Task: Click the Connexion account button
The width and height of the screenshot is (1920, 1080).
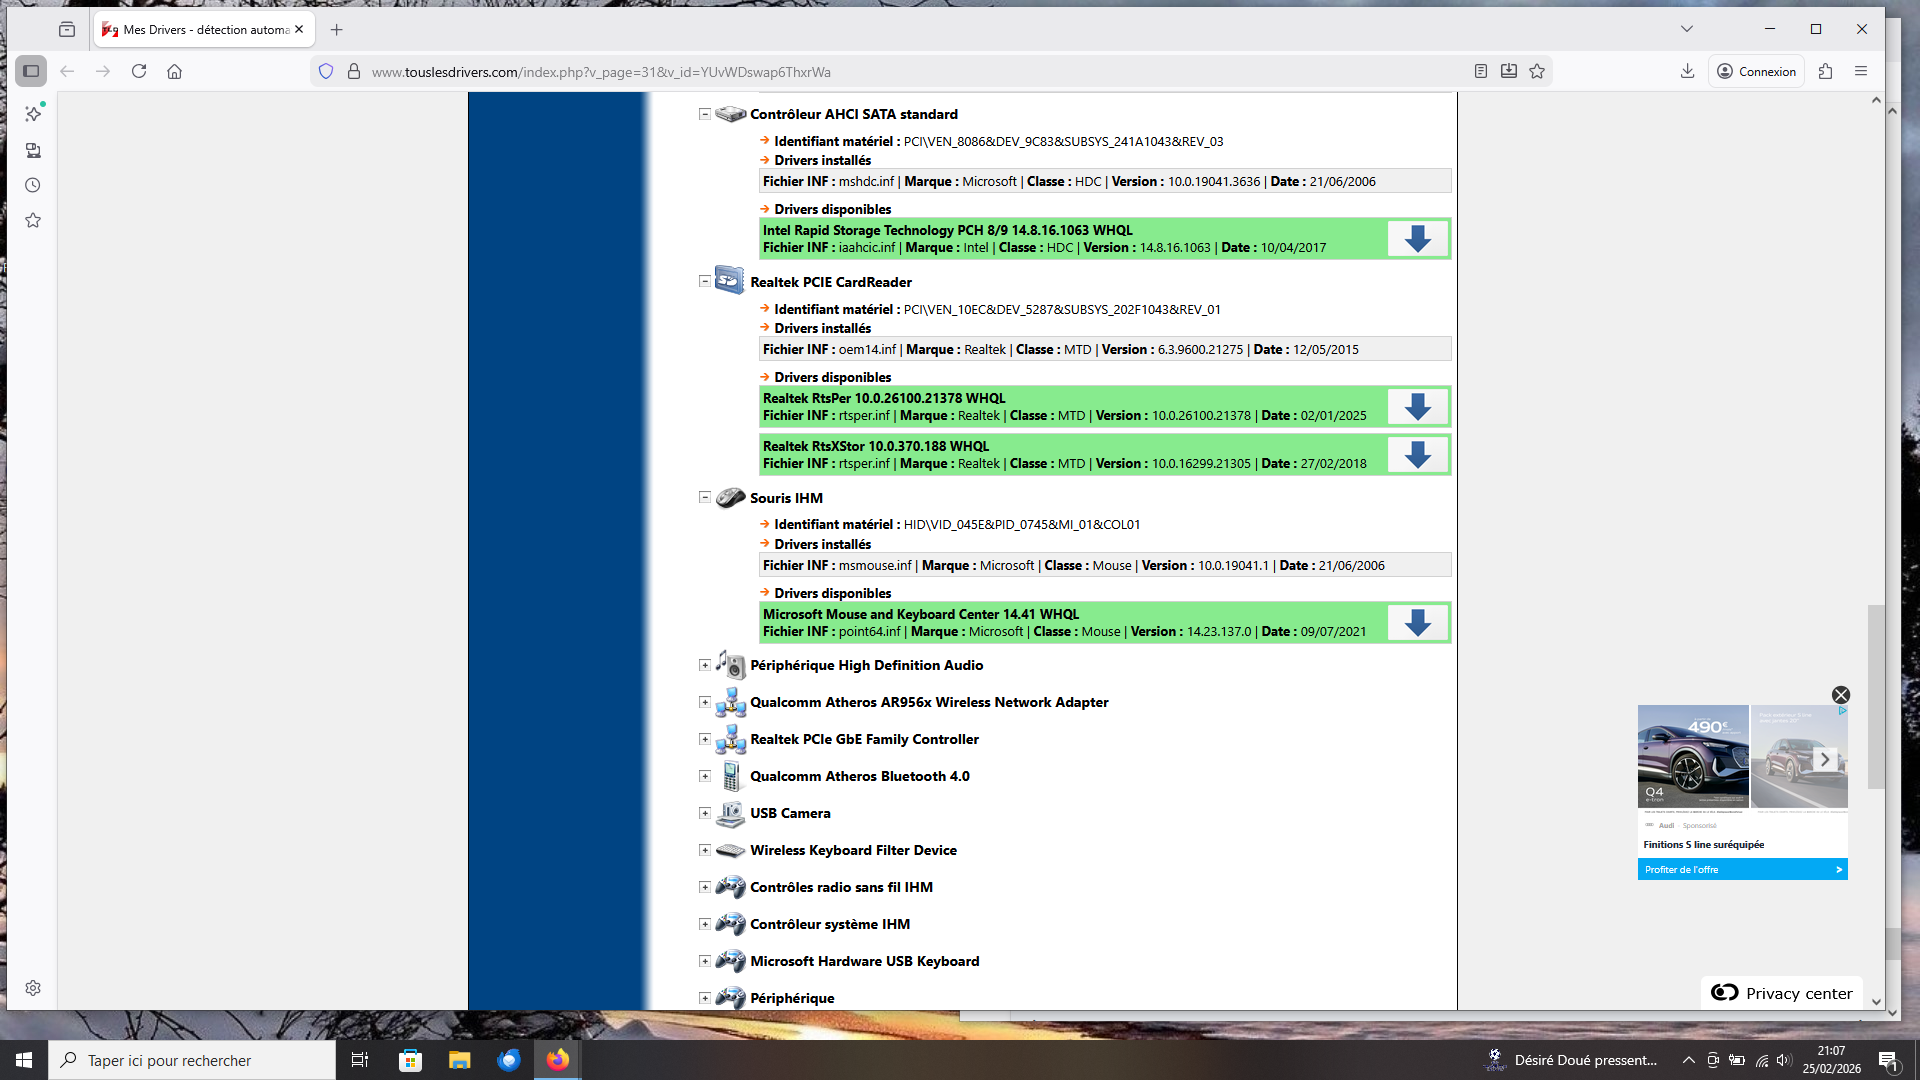Action: tap(1757, 71)
